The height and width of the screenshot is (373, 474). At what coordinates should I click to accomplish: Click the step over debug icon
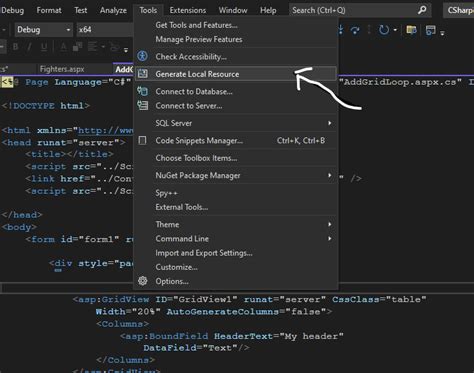(x=355, y=30)
